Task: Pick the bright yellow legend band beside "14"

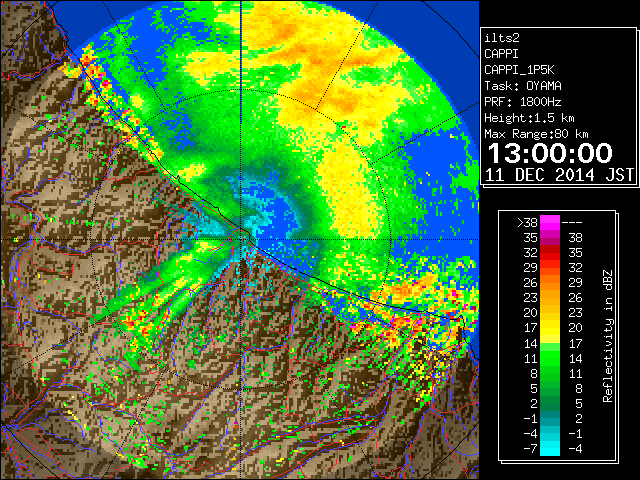Action: [550, 338]
